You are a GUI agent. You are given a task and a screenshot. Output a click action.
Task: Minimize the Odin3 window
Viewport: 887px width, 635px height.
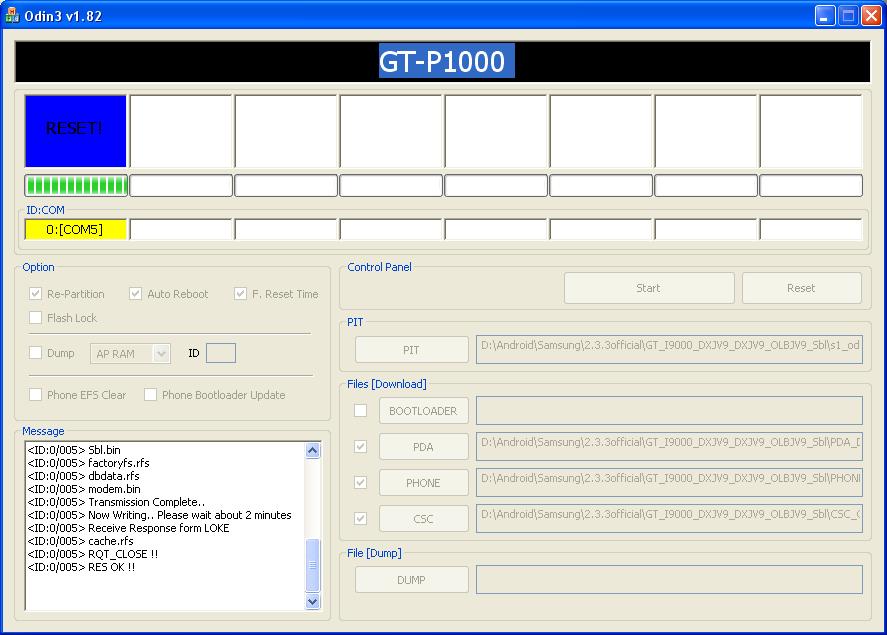825,16
